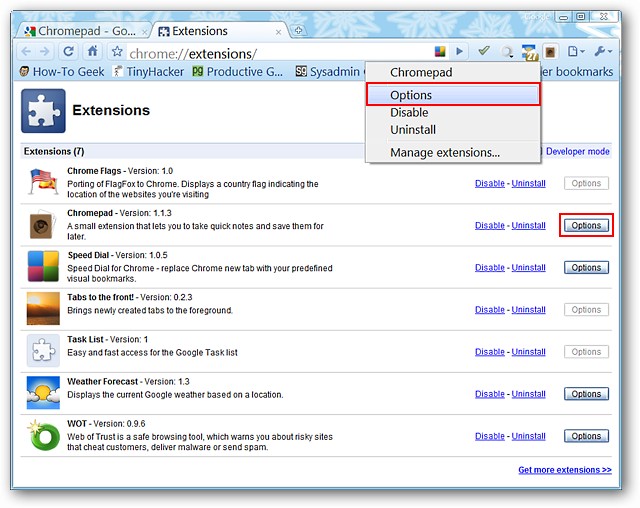Choose Uninstall in the Chromepad context menu
Viewport: 640px width, 508px height.
(453, 130)
